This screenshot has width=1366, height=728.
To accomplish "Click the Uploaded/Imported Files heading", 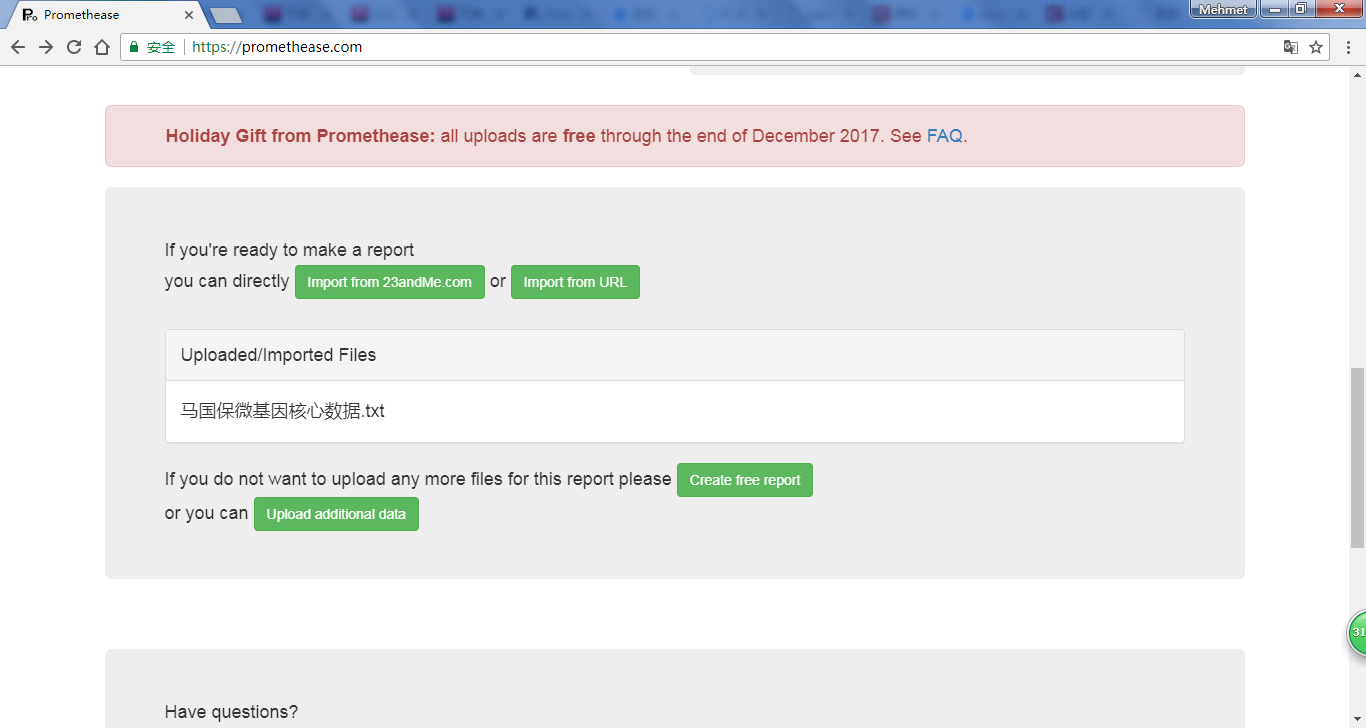I will (278, 355).
